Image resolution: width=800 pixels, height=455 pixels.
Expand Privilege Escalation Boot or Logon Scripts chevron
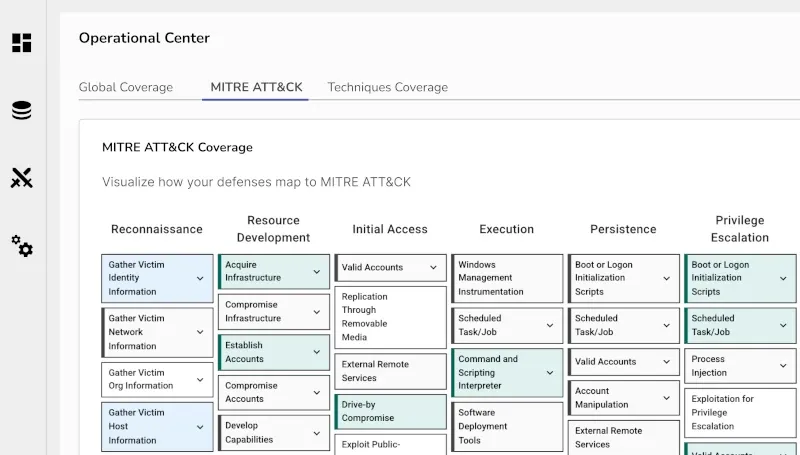[783, 279]
